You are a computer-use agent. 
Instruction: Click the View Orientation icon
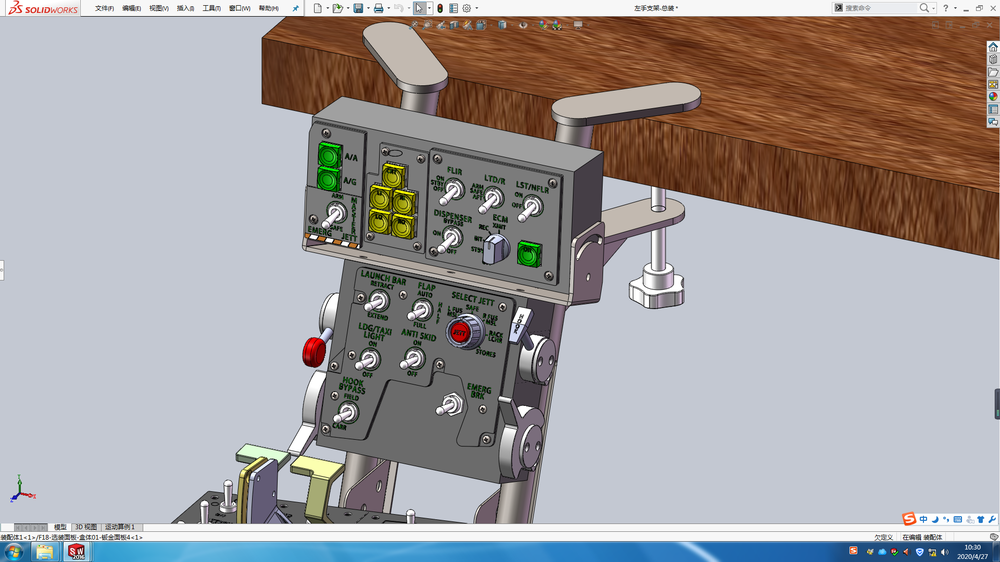point(482,25)
